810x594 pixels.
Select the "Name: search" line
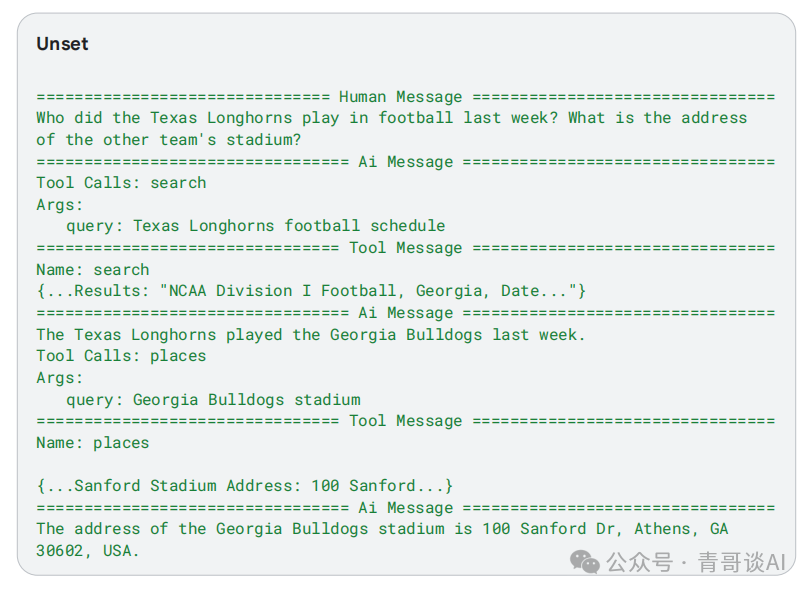click(93, 270)
